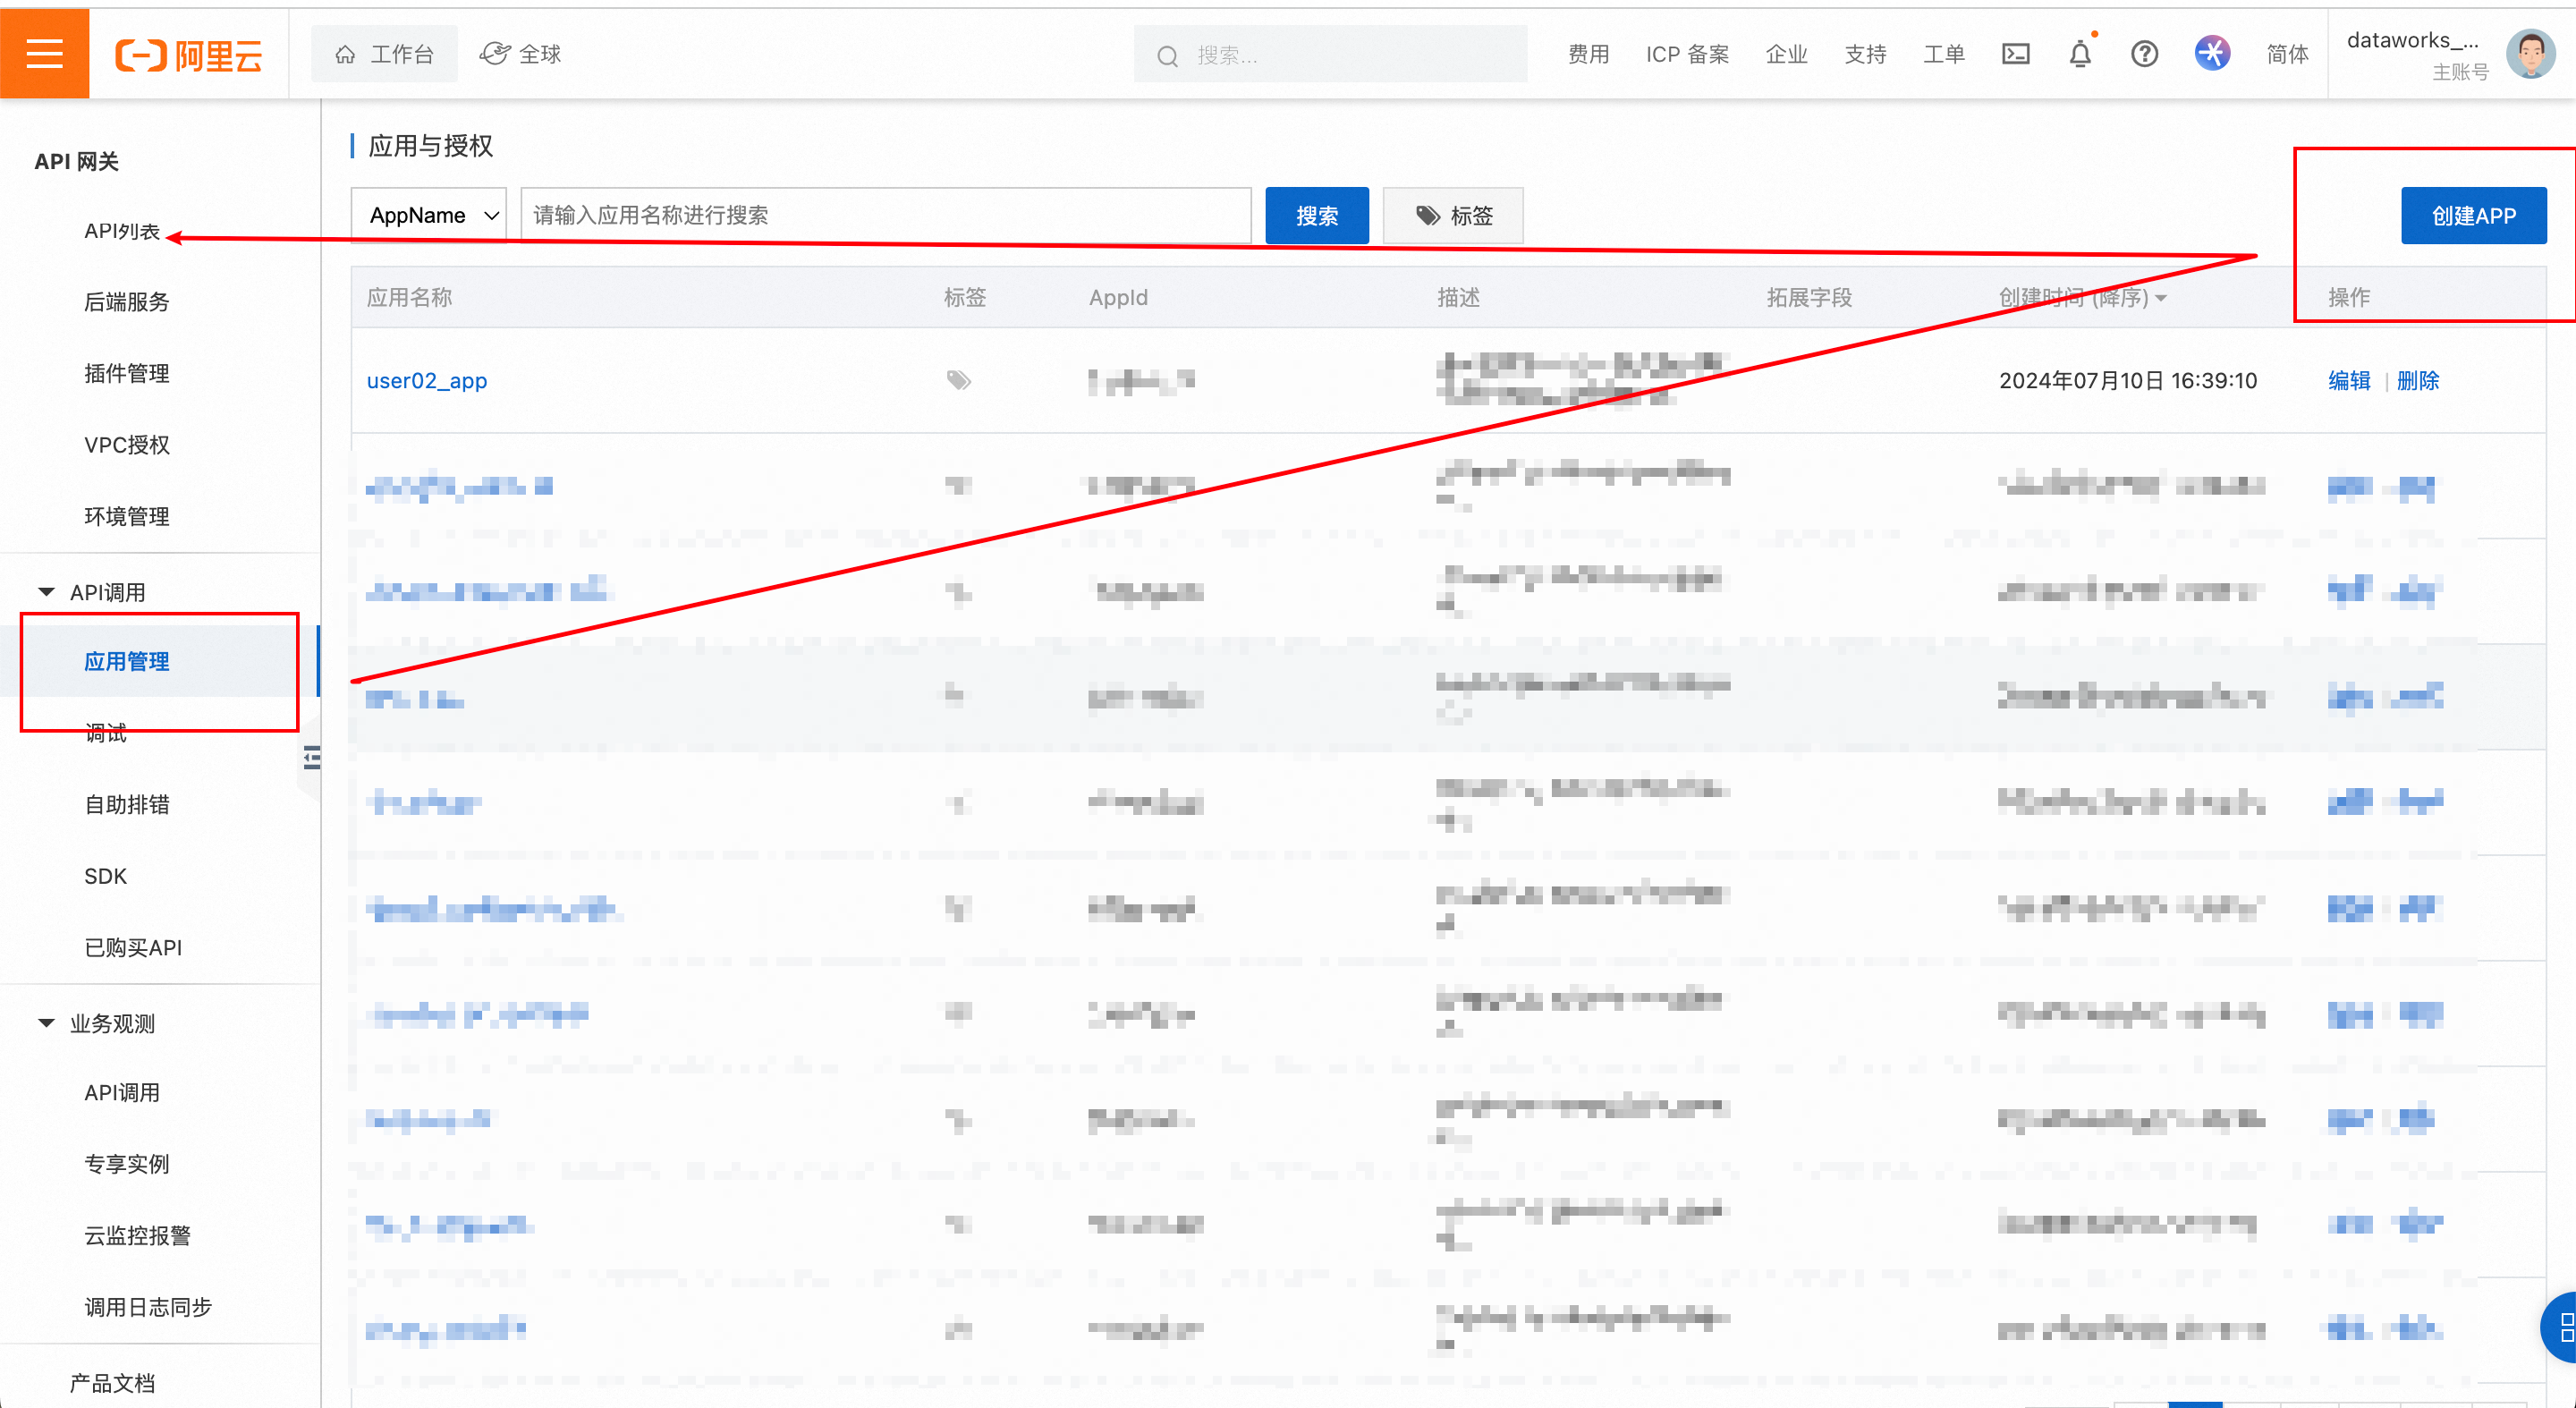Screen dimensions: 2576x1408
Task: Open the 工作台 workbench home
Action: (385, 54)
